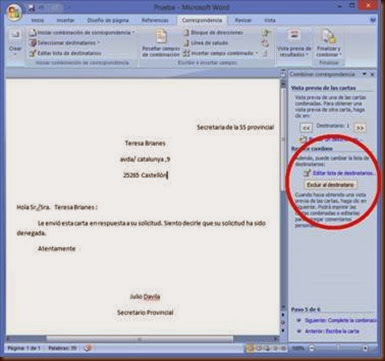Click the Secretario Provincial line
Image resolution: width=385 pixels, height=361 pixels.
(x=145, y=313)
